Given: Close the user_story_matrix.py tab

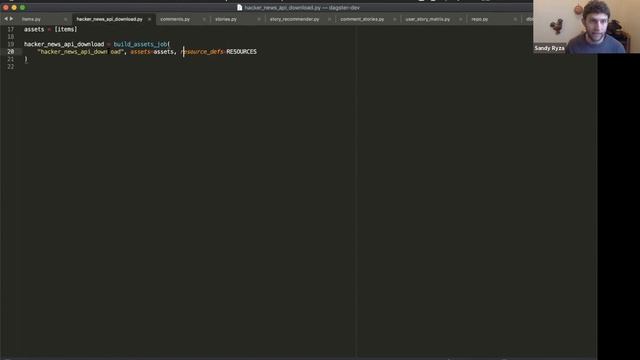Looking at the screenshot, I should coord(461,19).
